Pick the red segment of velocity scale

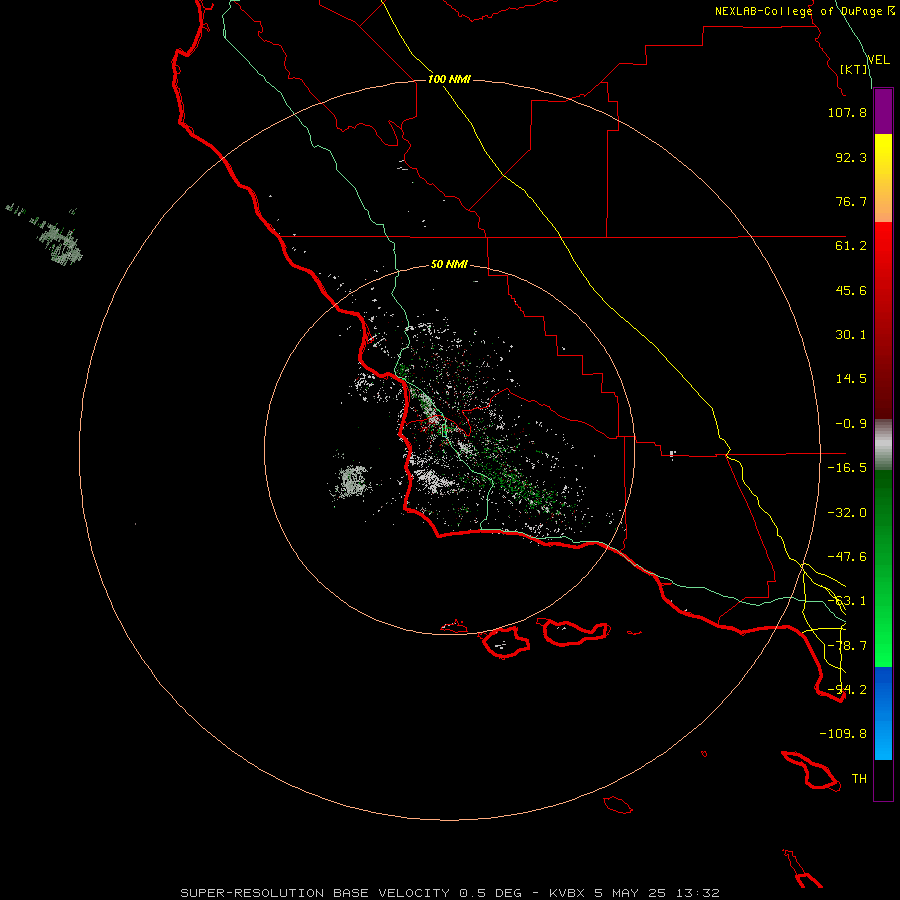coord(883,320)
